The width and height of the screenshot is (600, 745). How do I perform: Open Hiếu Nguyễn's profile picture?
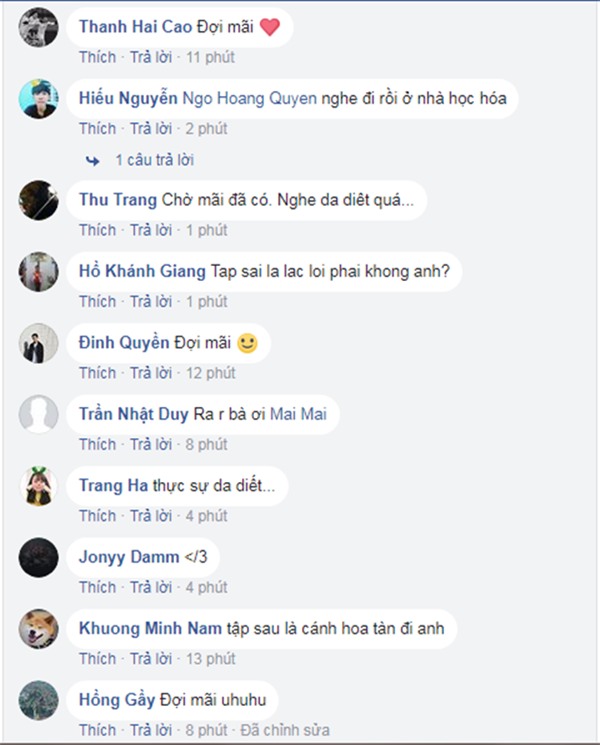tap(39, 99)
